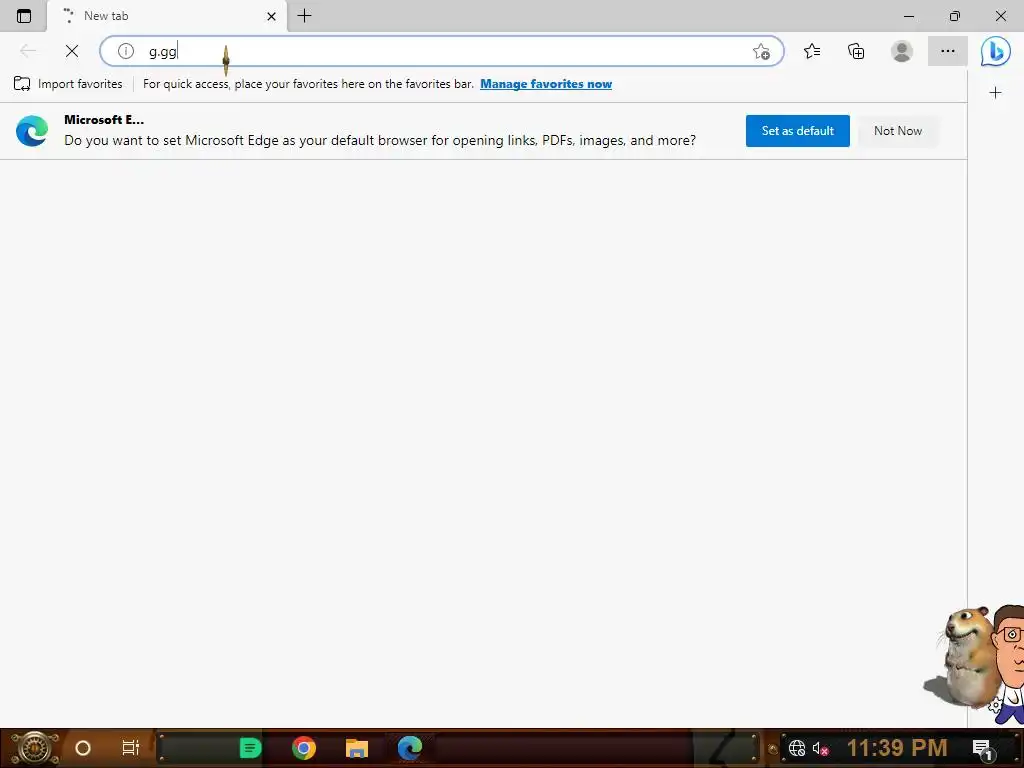The image size is (1024, 768).
Task: Open muted volume tray icon
Action: tap(820, 748)
